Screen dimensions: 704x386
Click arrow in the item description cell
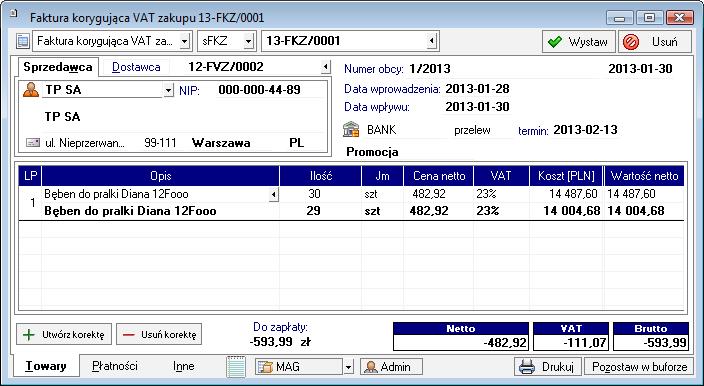coord(273,194)
